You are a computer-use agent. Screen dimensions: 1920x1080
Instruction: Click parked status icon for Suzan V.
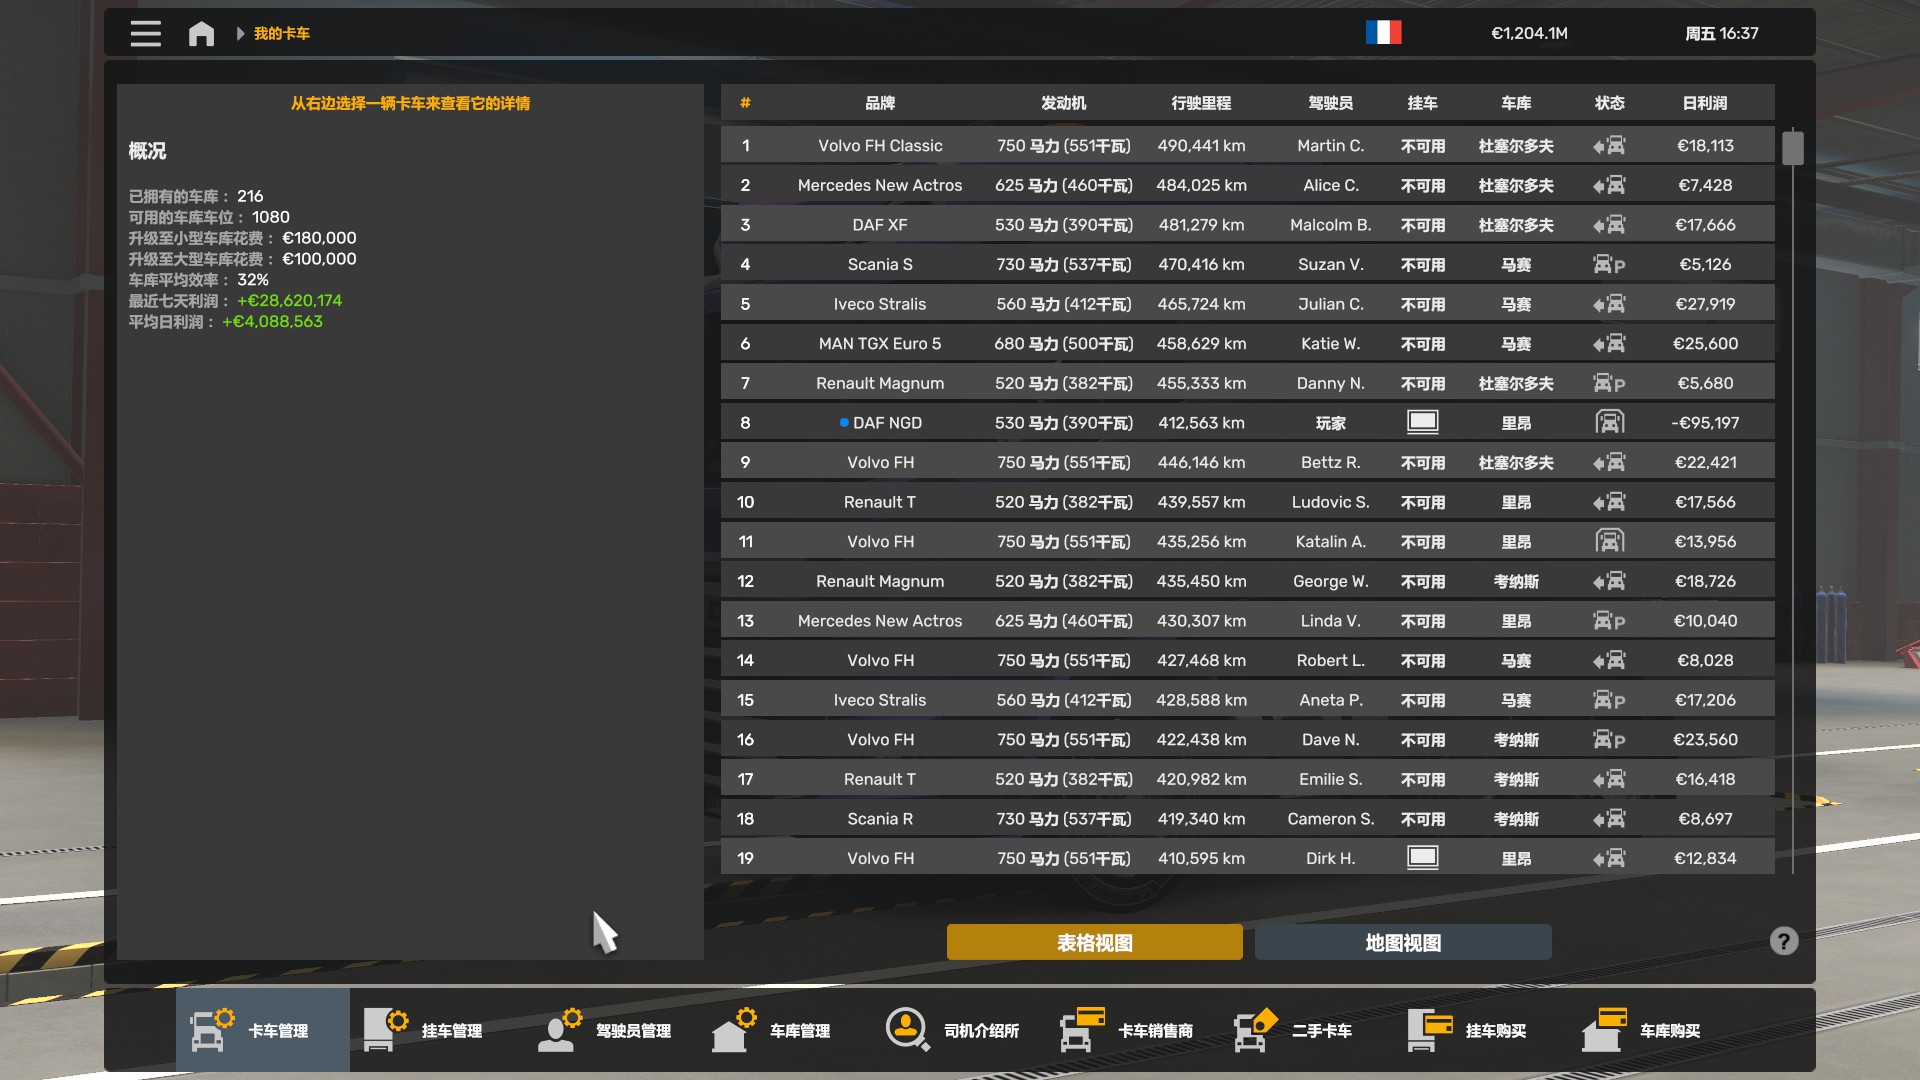[x=1609, y=264]
